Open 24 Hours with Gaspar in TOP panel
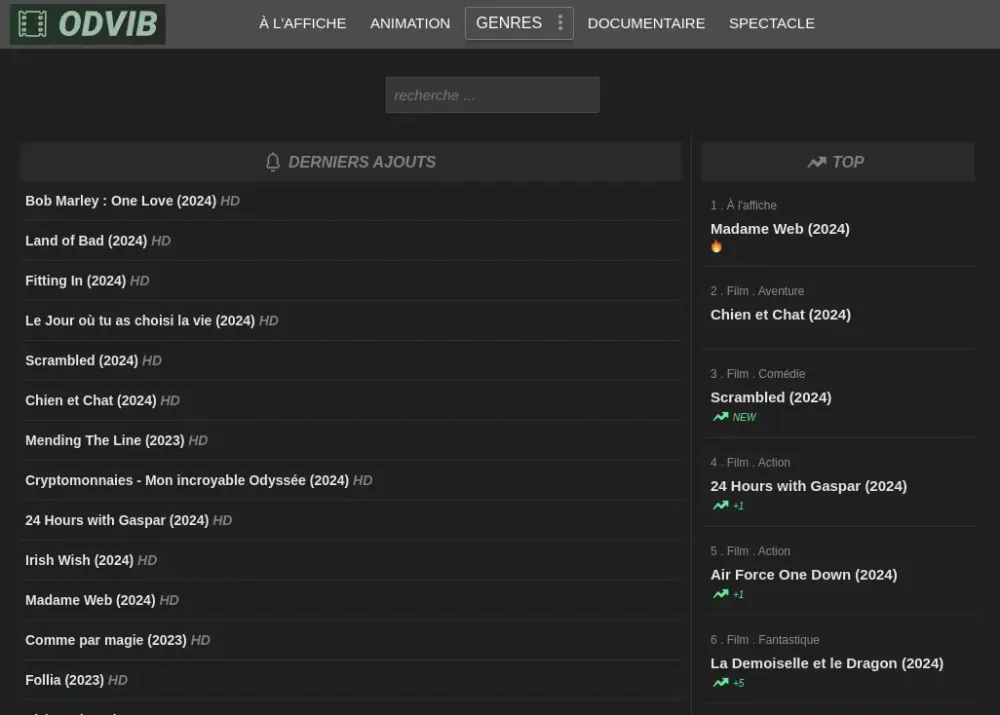This screenshot has width=1000, height=715. coord(809,486)
